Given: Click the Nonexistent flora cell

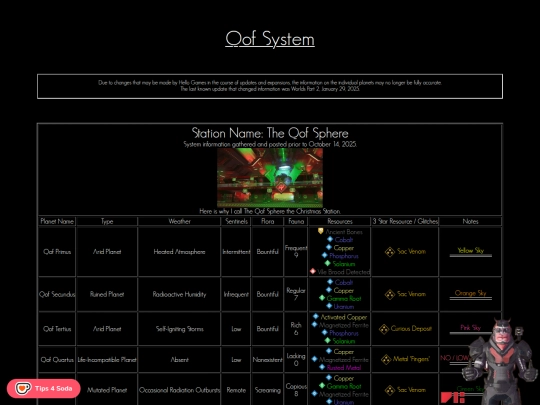Looking at the screenshot, I should (x=268, y=360).
